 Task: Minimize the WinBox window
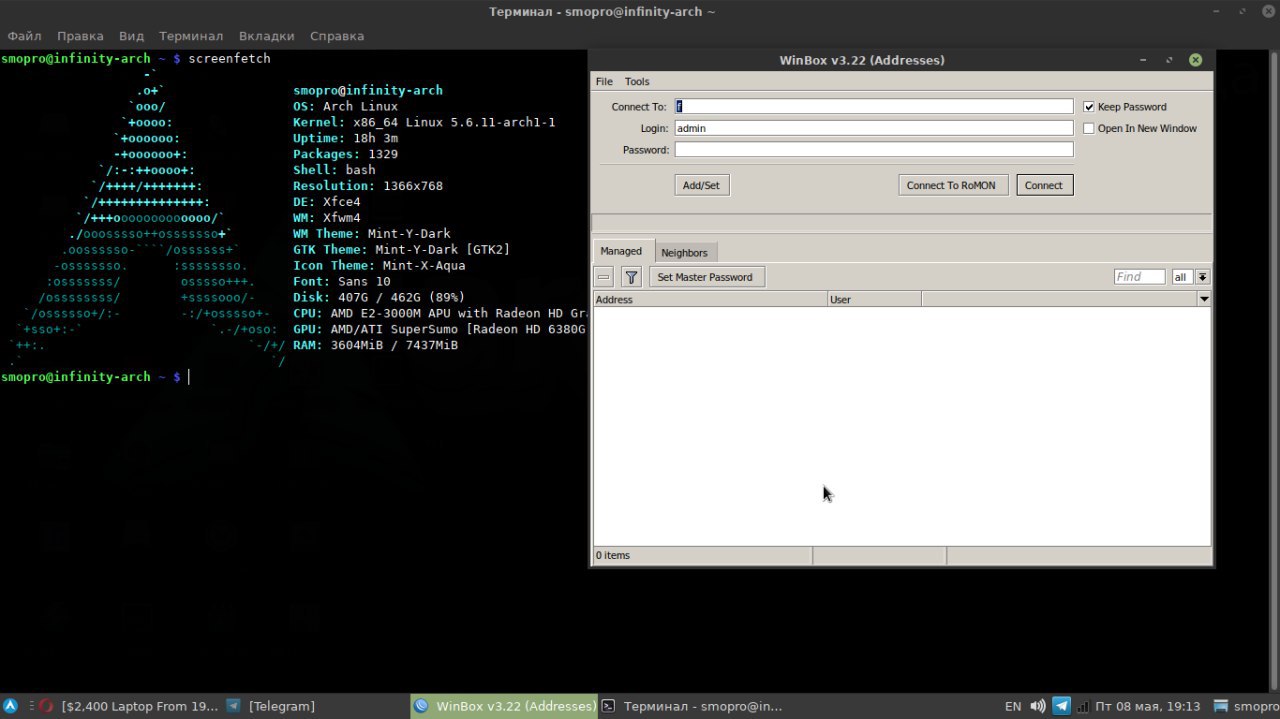click(x=1143, y=60)
